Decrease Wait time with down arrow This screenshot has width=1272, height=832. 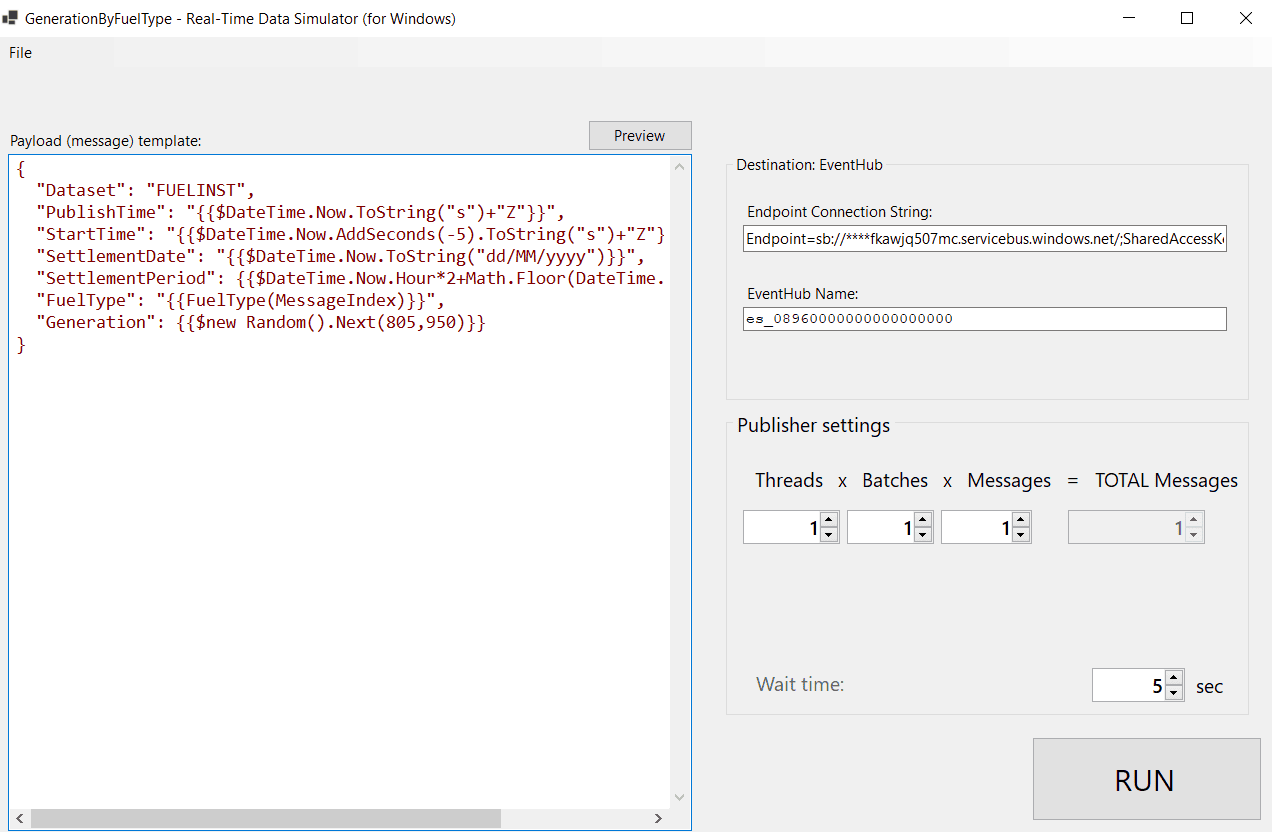[x=1174, y=693]
